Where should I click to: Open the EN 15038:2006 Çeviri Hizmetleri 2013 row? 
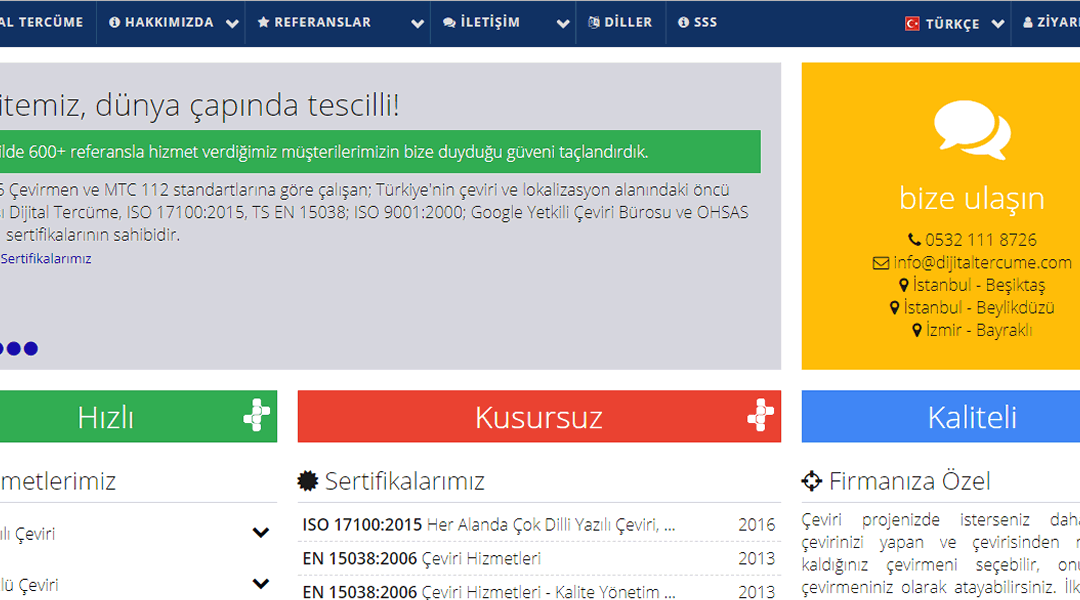539,559
